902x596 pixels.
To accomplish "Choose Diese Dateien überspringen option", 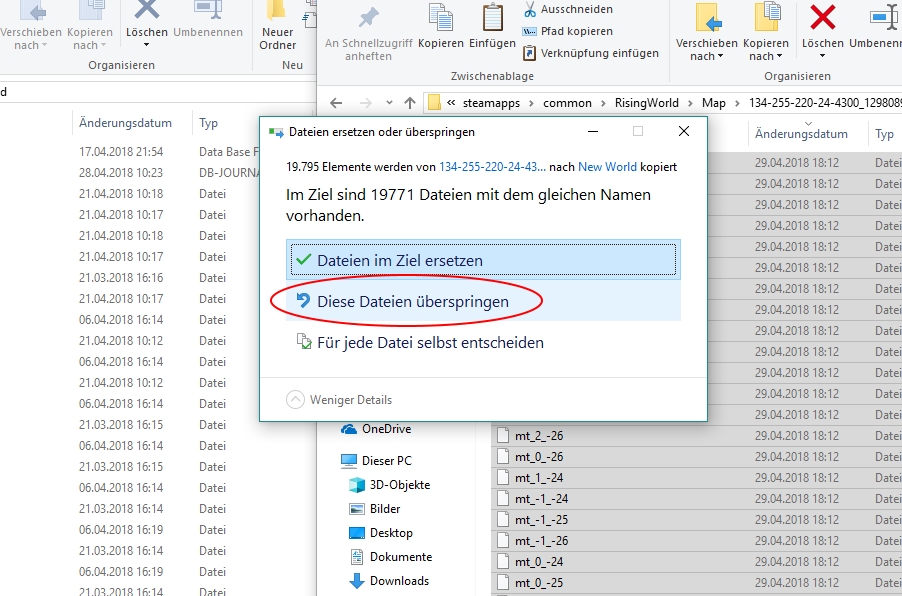I will [x=412, y=301].
